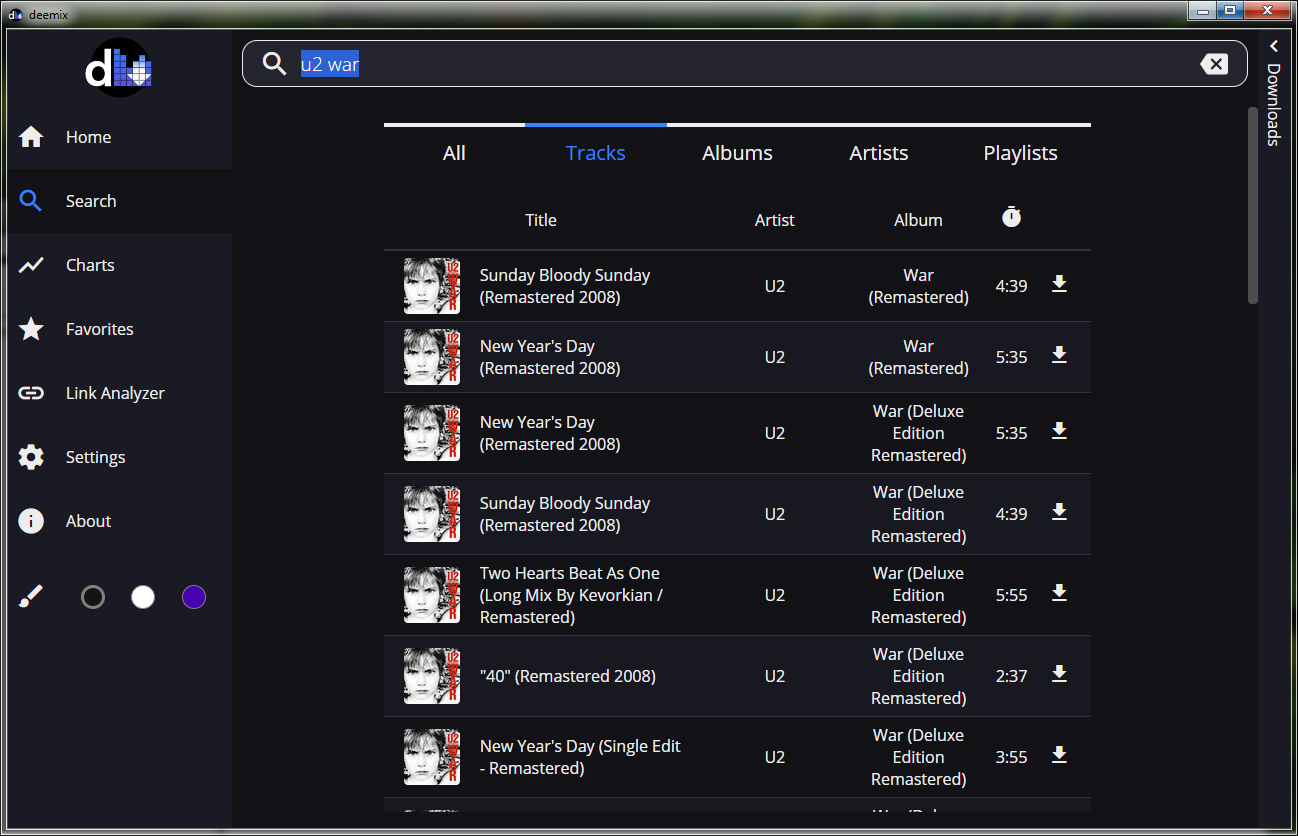The height and width of the screenshot is (836, 1298).
Task: Download Two Hearts Beat As One track
Action: 1059,594
